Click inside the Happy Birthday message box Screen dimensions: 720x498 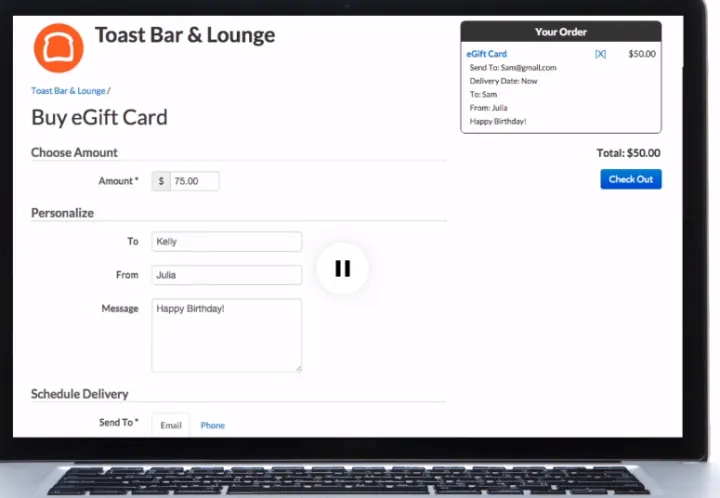coord(226,335)
